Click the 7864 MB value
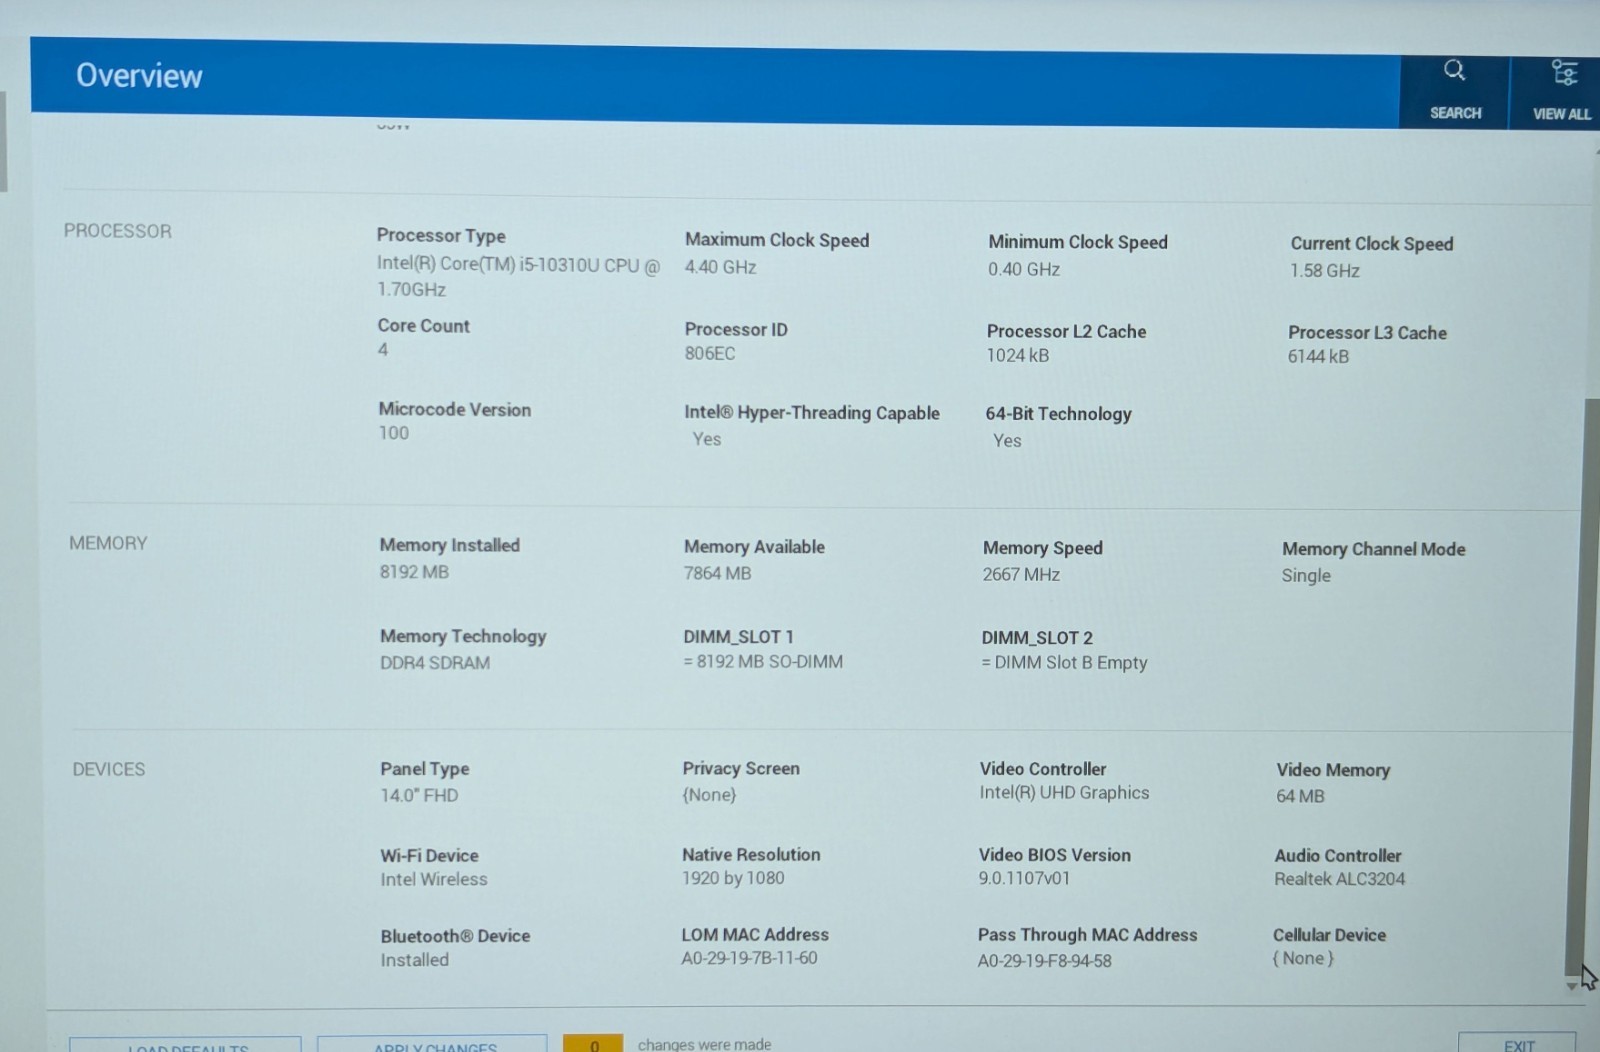The height and width of the screenshot is (1052, 1600). pos(718,574)
